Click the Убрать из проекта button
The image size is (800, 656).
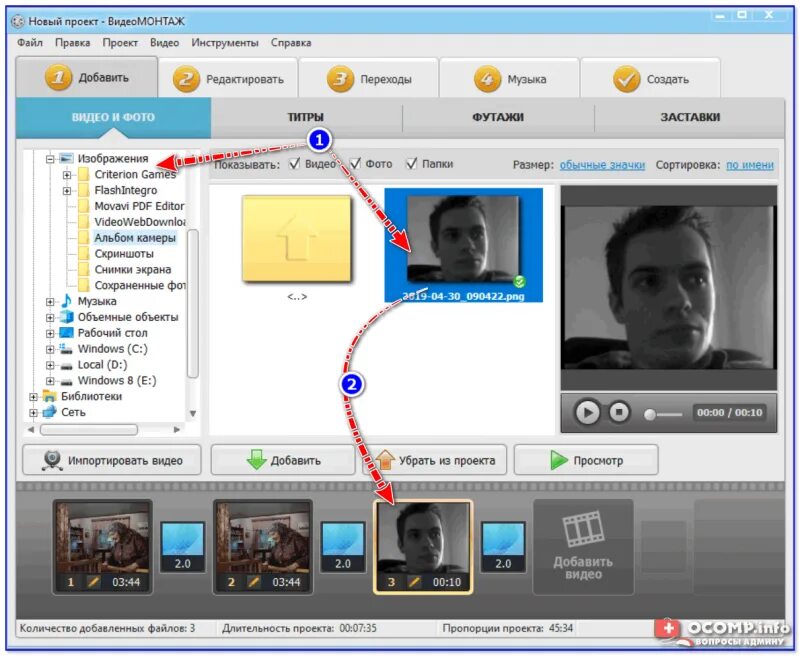tap(435, 460)
